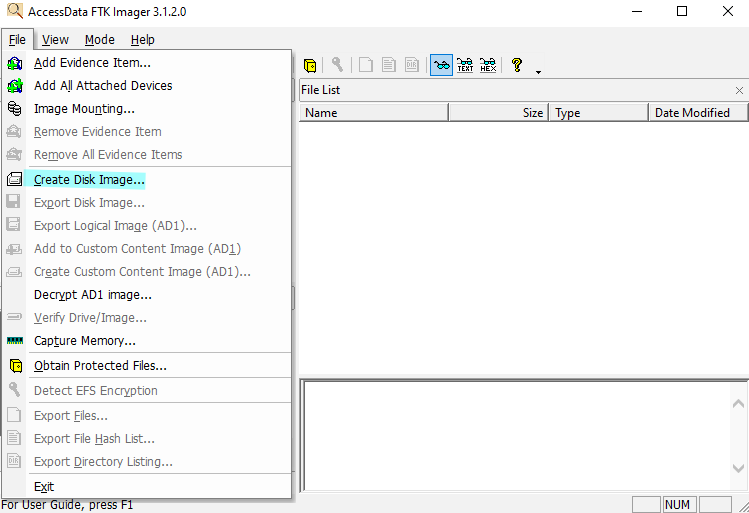Image resolution: width=749 pixels, height=513 pixels.
Task: Switch to HEX view mode icon
Action: point(488,65)
